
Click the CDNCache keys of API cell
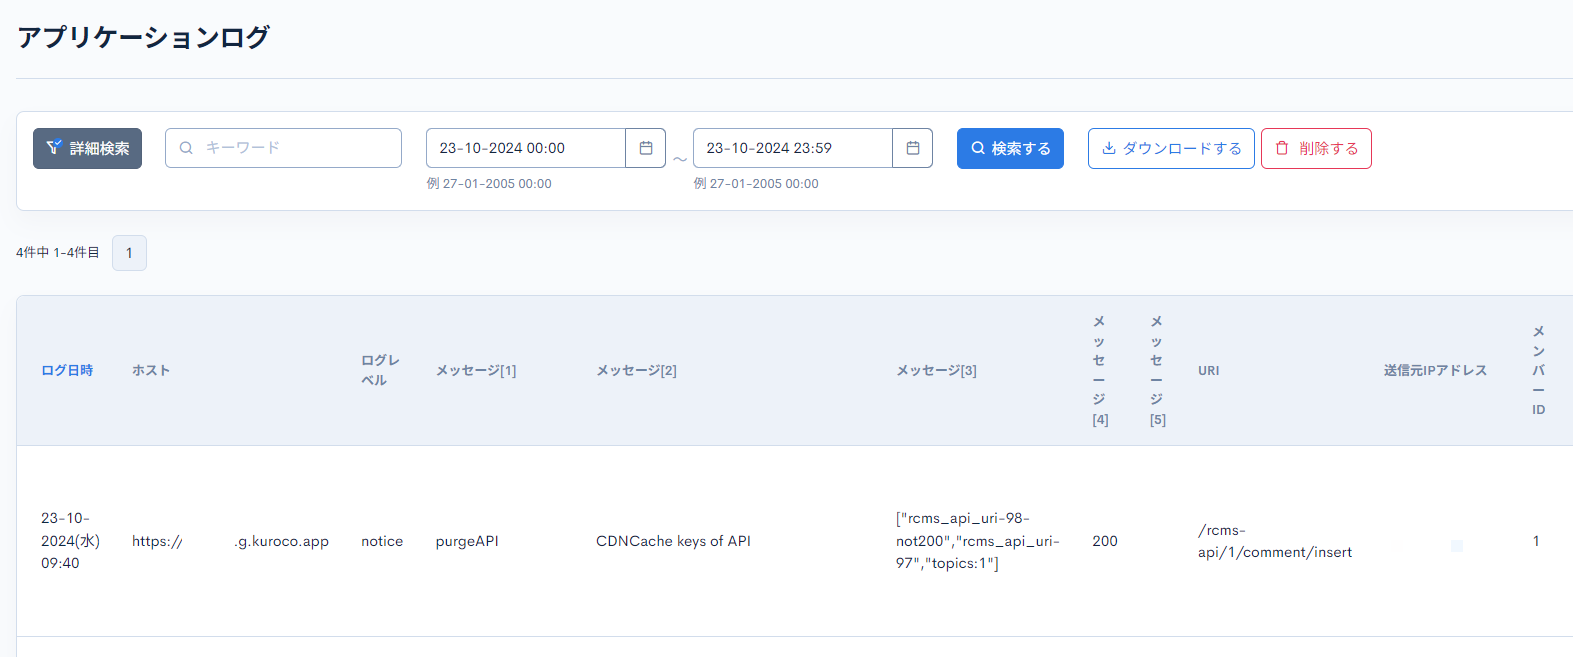(673, 541)
